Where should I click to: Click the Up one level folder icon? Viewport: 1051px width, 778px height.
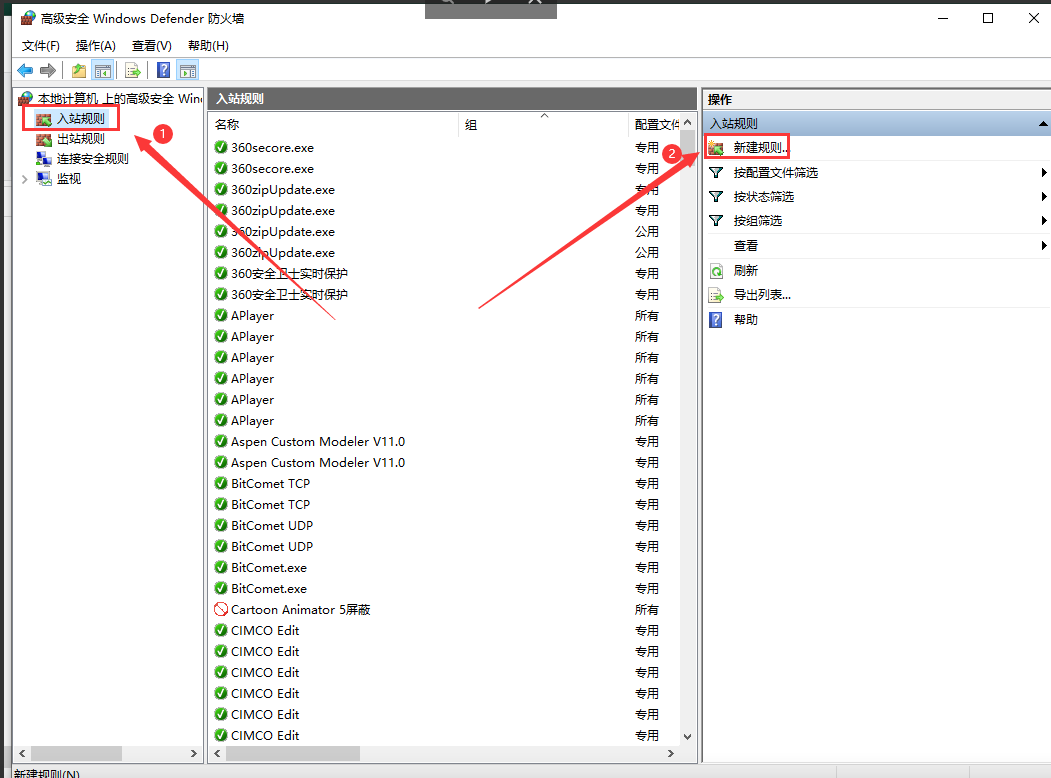(79, 70)
